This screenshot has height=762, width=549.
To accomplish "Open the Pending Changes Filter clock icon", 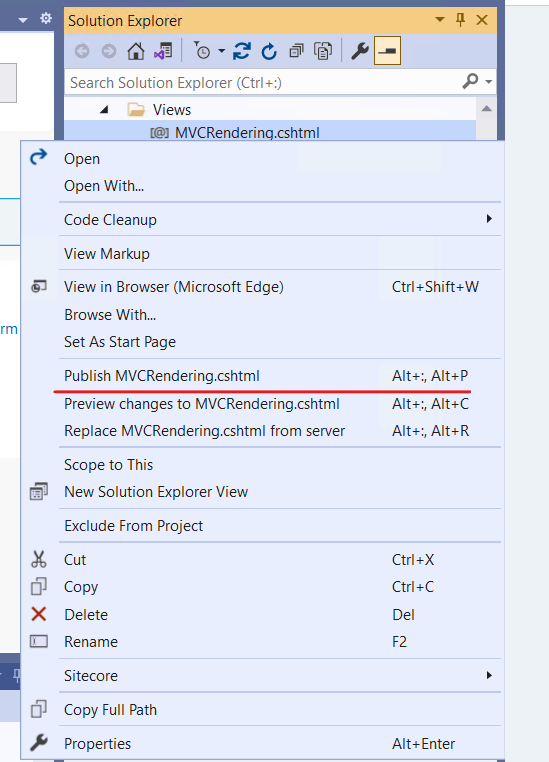I will pyautogui.click(x=202, y=51).
